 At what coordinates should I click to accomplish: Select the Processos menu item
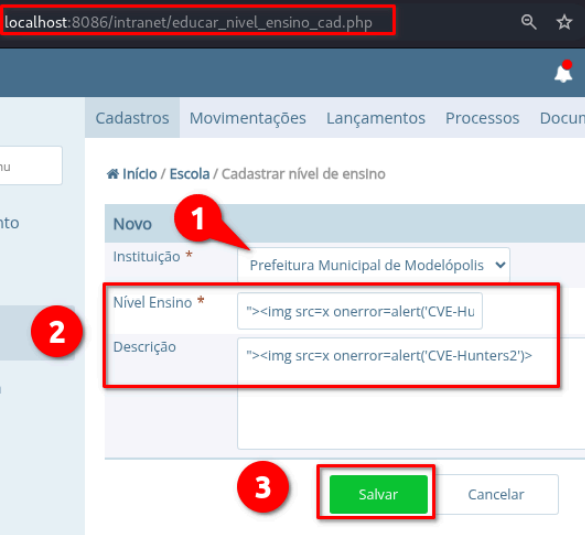click(x=482, y=118)
